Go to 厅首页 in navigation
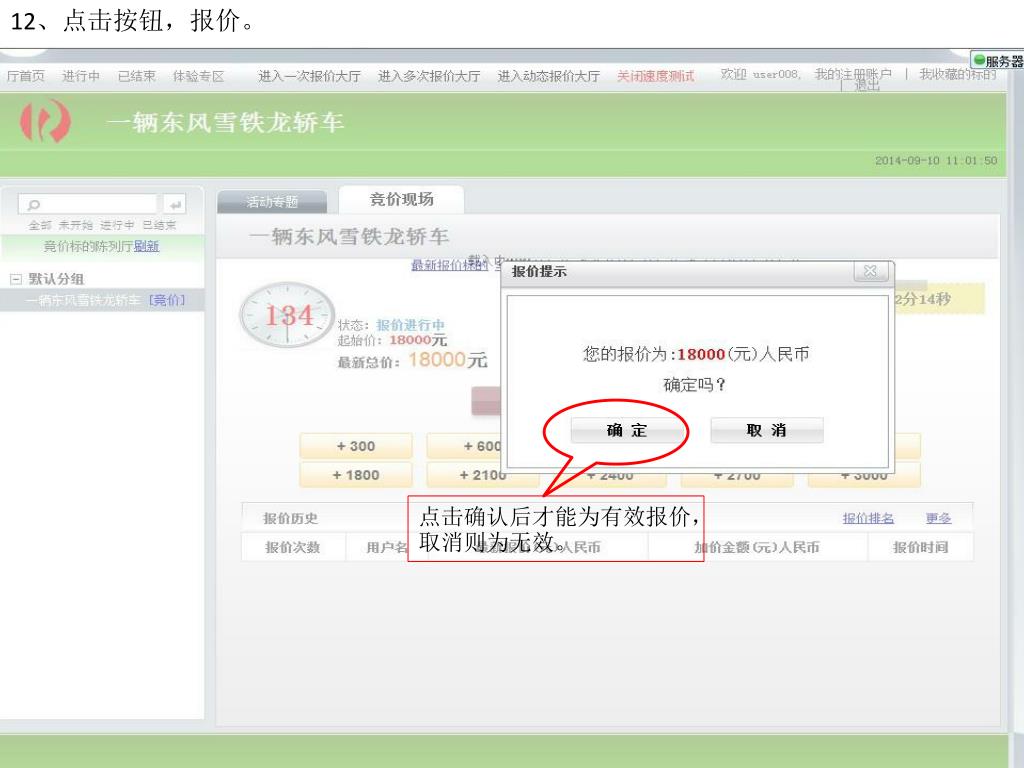Image resolution: width=1024 pixels, height=768 pixels. (x=25, y=76)
